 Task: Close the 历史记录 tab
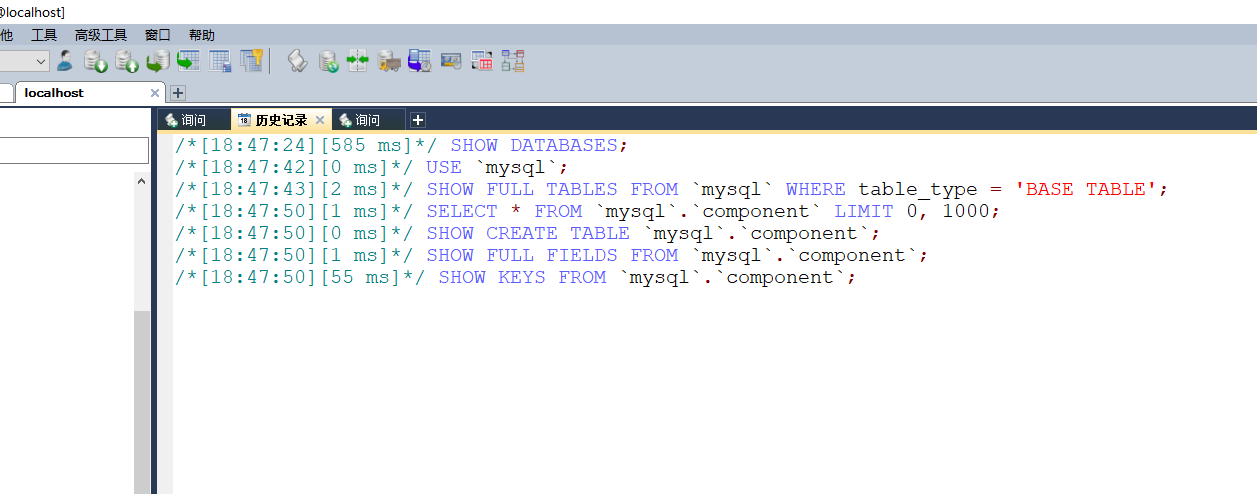point(320,120)
